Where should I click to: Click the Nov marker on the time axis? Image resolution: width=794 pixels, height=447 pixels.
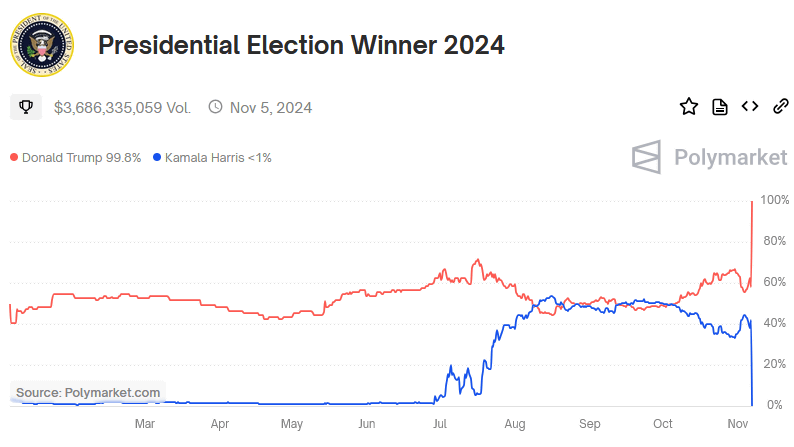[736, 424]
